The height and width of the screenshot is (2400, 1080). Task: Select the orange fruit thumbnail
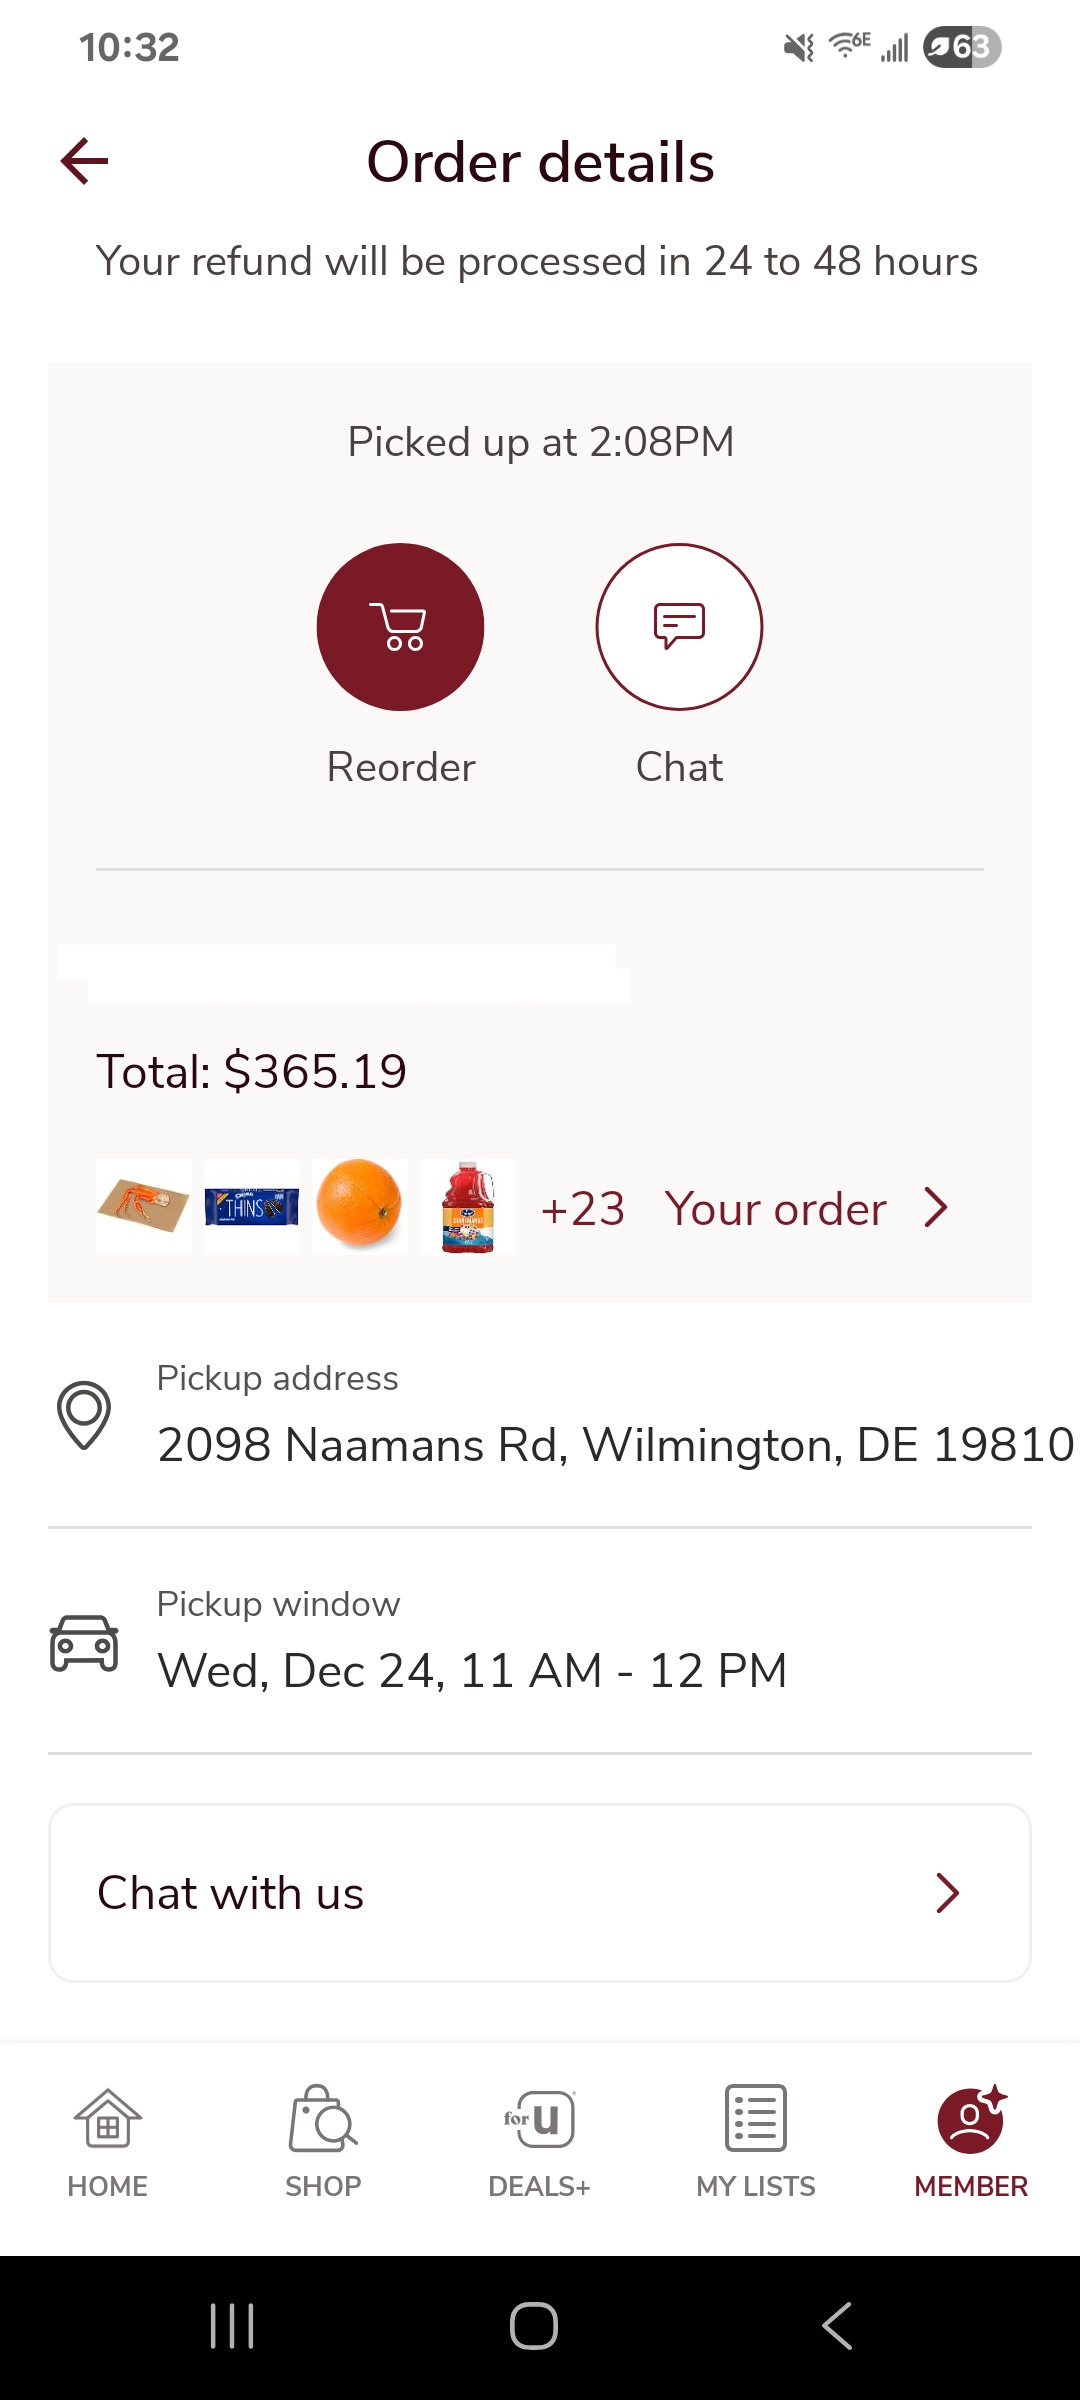pyautogui.click(x=360, y=1207)
